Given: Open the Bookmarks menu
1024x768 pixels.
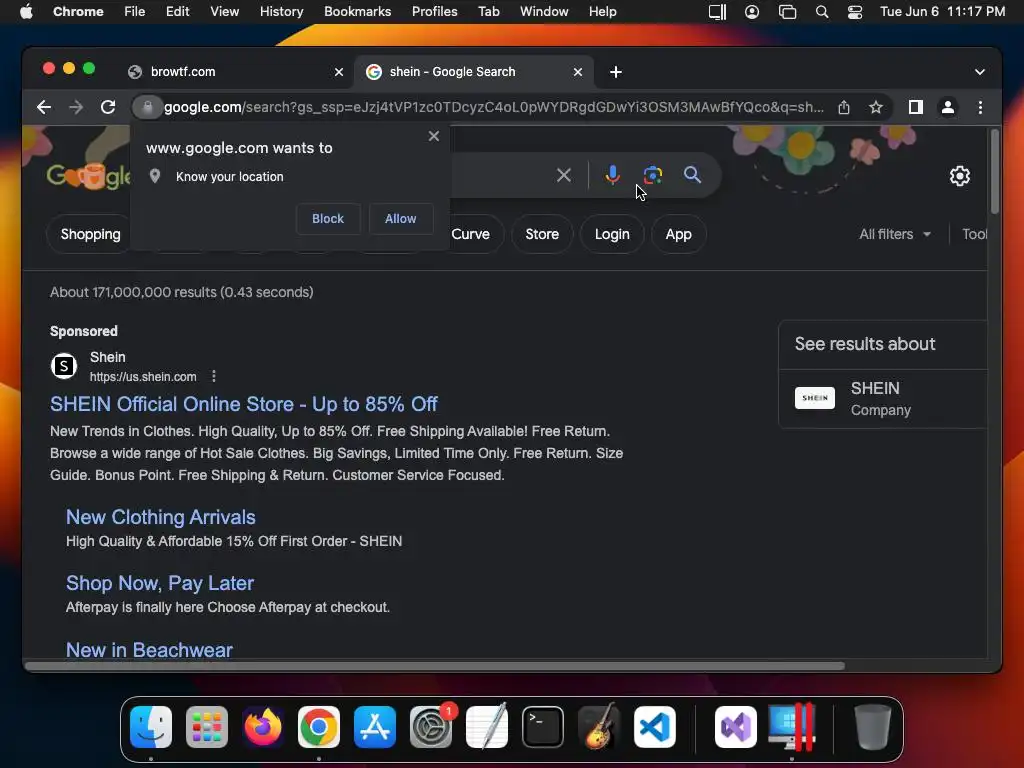Looking at the screenshot, I should (357, 12).
